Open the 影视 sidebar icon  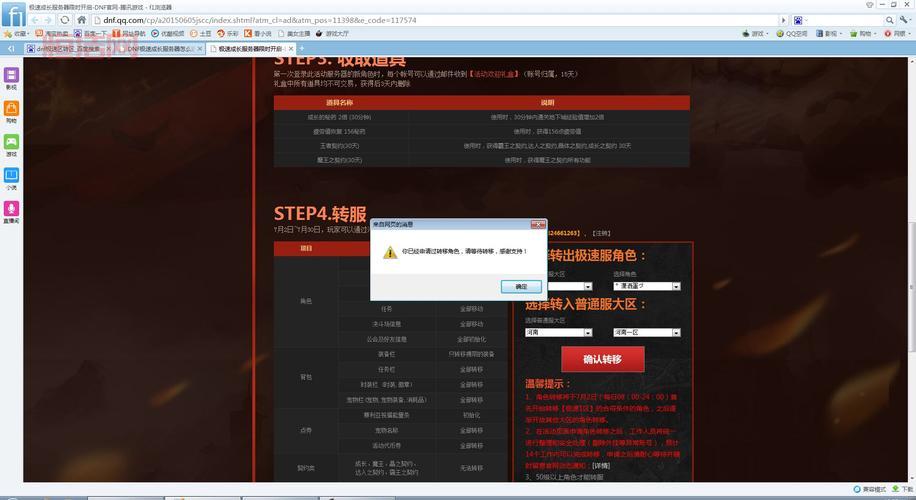click(12, 76)
